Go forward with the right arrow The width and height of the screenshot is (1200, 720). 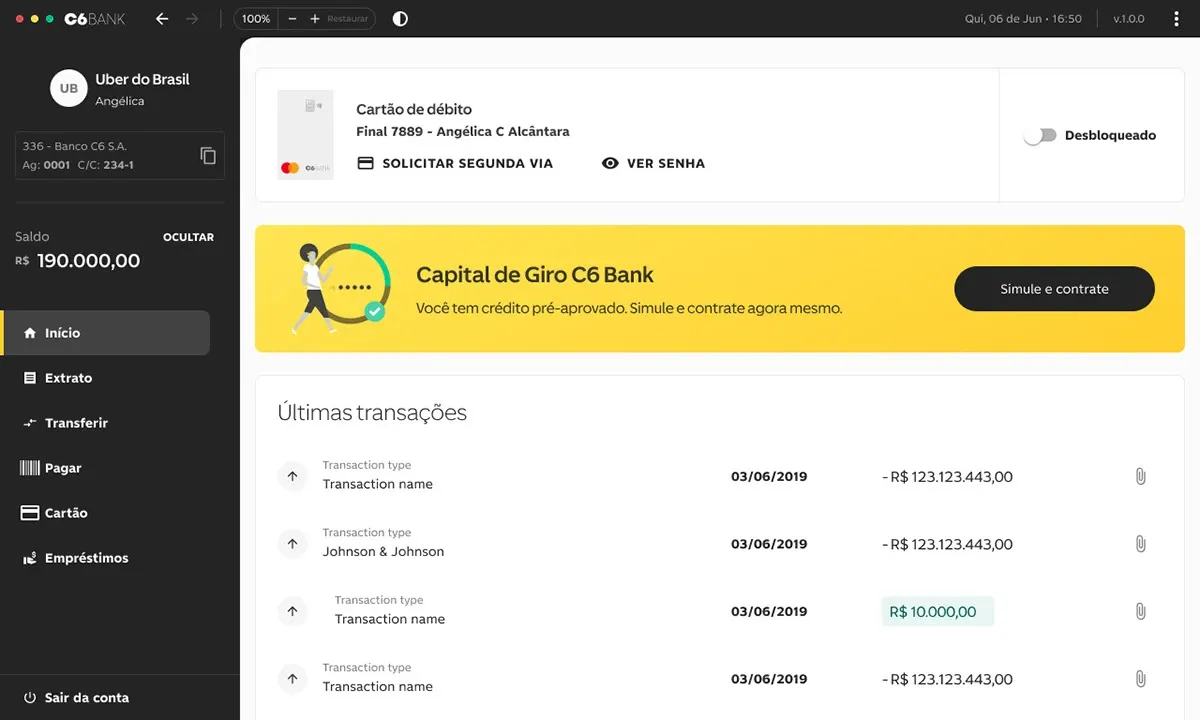192,19
